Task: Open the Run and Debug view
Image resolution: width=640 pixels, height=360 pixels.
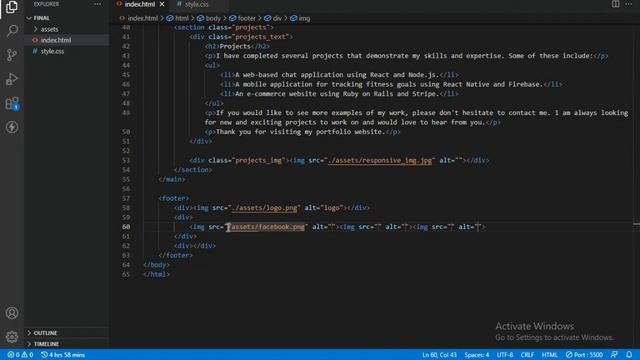Action: coord(12,79)
